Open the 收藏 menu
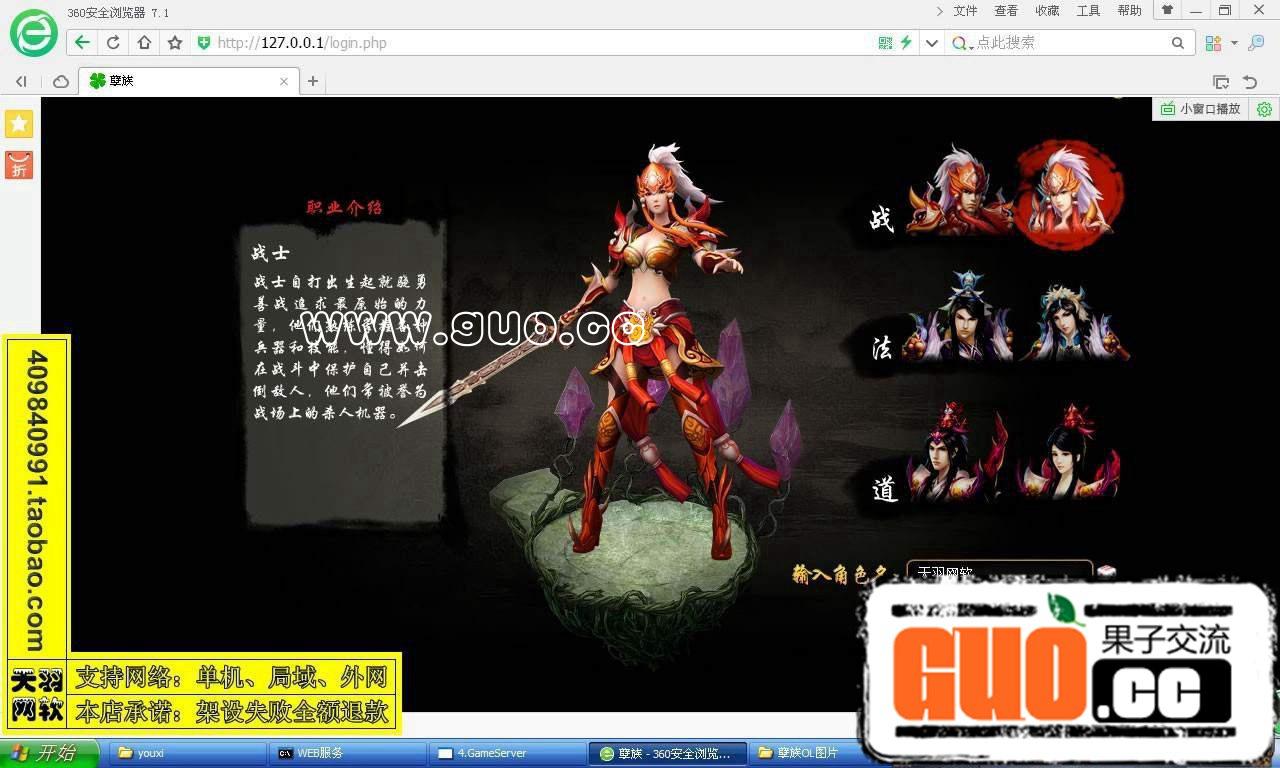 pyautogui.click(x=1047, y=11)
